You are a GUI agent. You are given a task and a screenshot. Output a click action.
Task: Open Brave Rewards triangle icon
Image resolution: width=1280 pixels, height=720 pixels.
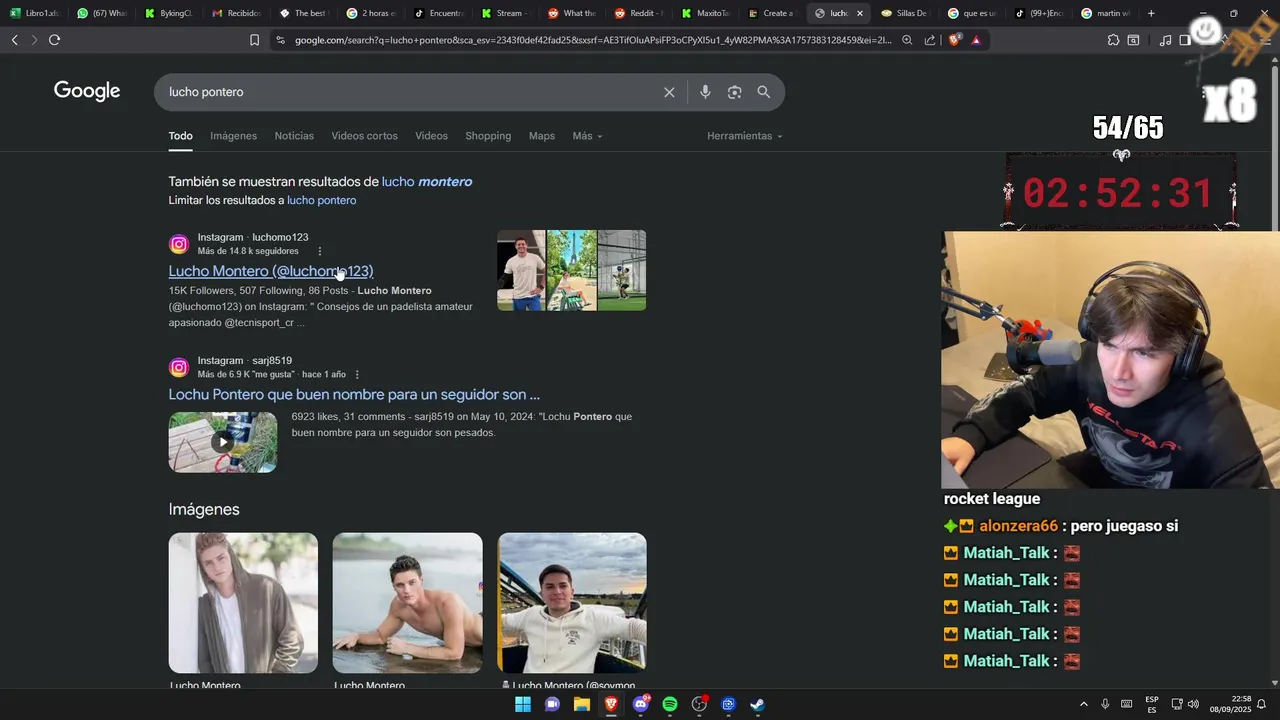(x=976, y=40)
